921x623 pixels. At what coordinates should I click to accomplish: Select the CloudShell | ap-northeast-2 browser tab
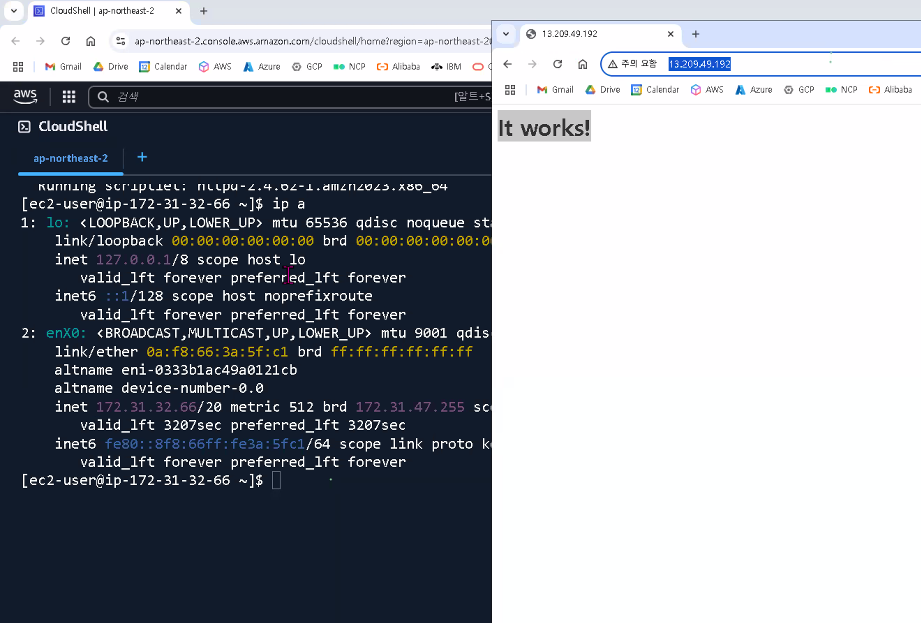(107, 11)
